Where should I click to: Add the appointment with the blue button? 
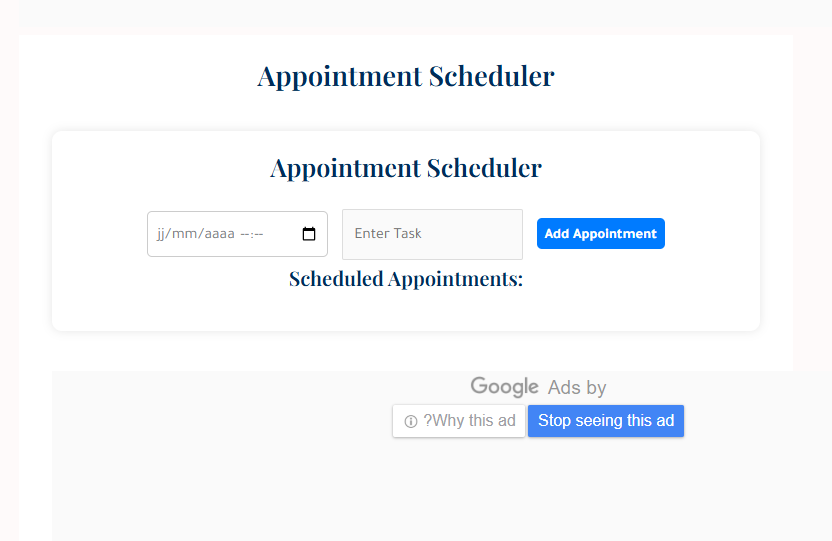pyautogui.click(x=601, y=233)
